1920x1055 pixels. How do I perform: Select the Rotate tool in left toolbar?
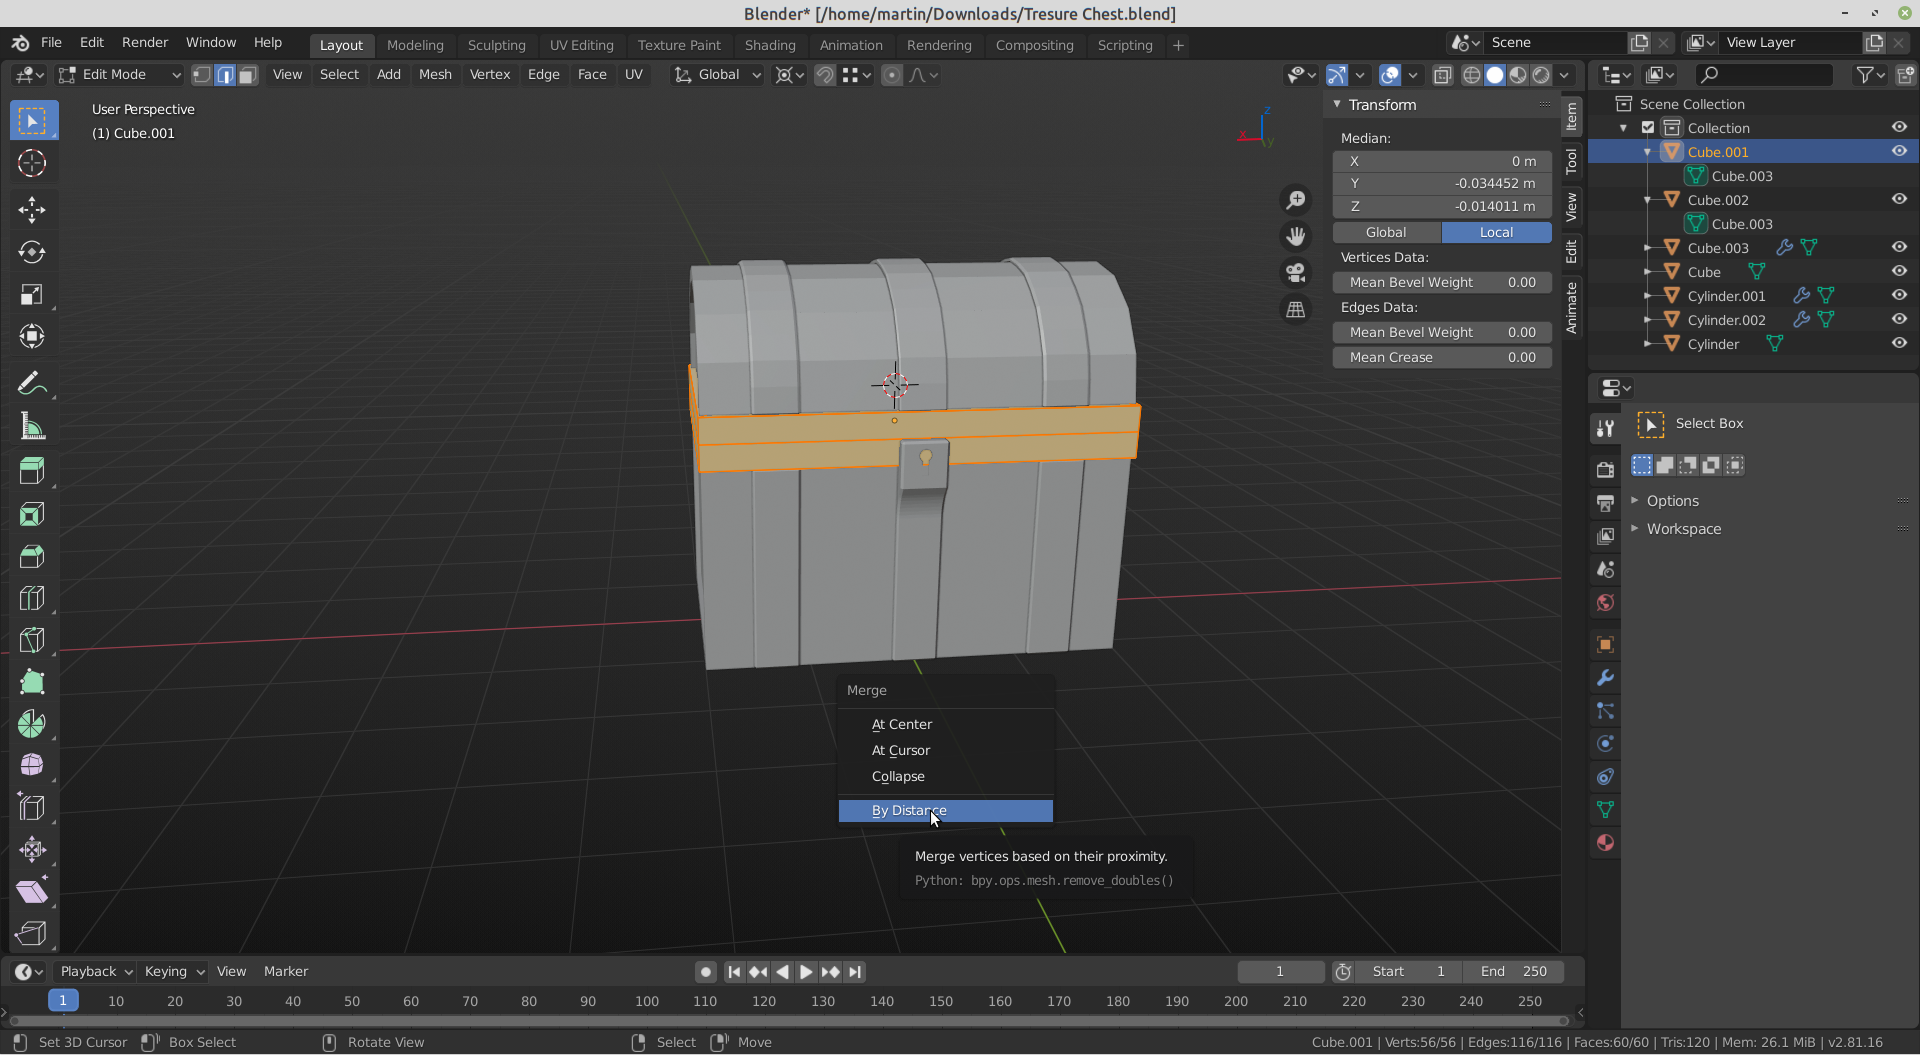[32, 252]
